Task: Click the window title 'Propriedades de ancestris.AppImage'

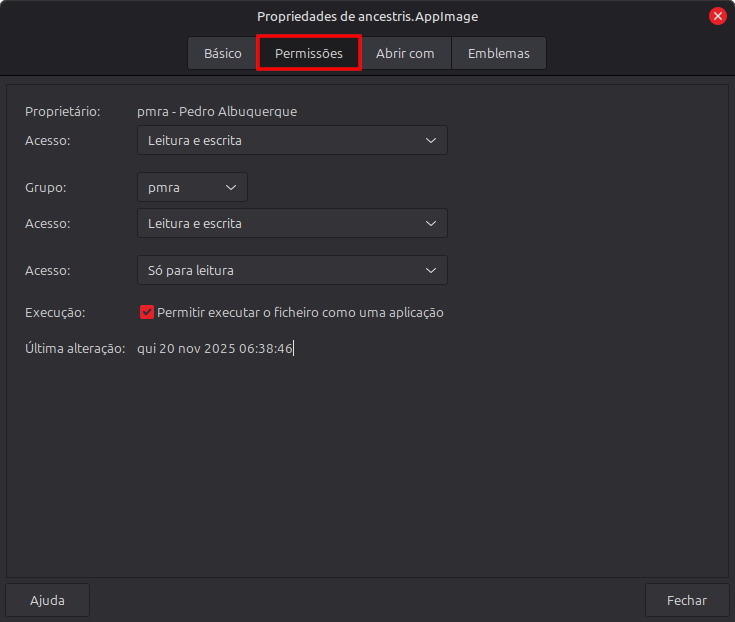Action: (367, 16)
